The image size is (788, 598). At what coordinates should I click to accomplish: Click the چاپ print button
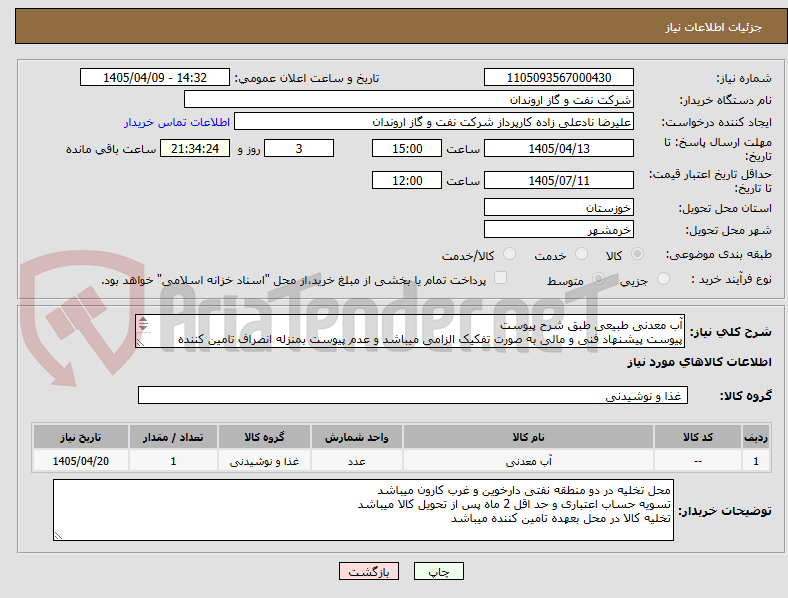[439, 571]
